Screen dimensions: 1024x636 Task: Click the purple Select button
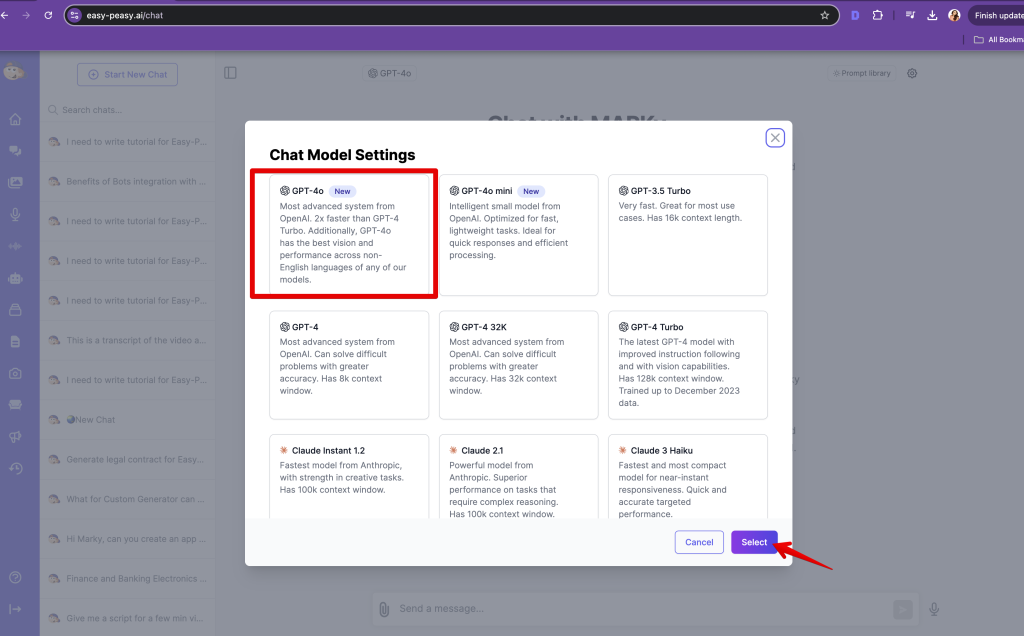[x=754, y=542]
